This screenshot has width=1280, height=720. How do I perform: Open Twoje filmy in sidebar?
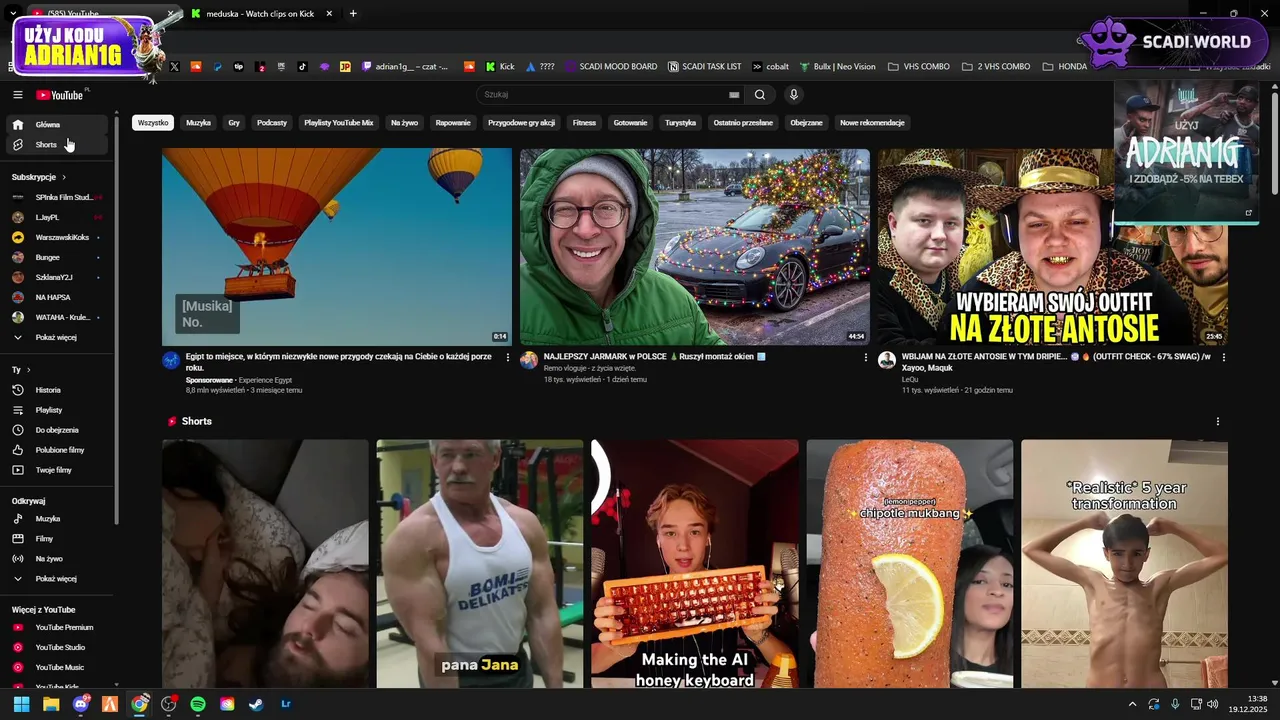coord(57,470)
